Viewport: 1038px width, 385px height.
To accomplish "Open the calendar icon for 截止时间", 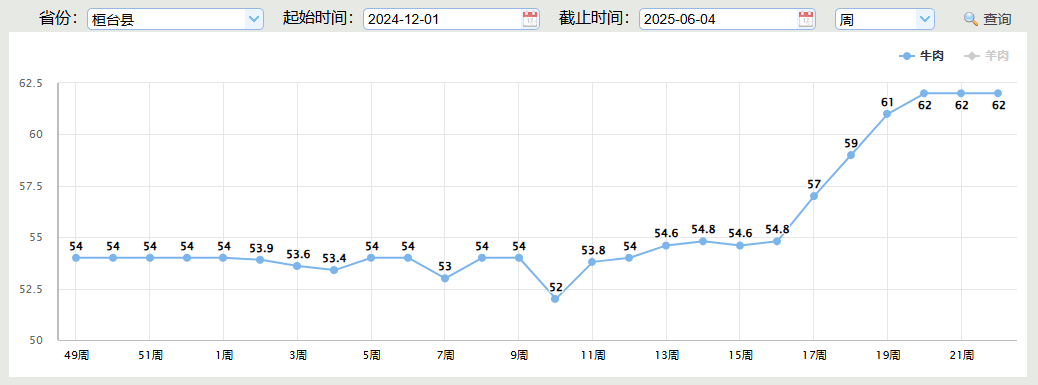I will coord(806,19).
